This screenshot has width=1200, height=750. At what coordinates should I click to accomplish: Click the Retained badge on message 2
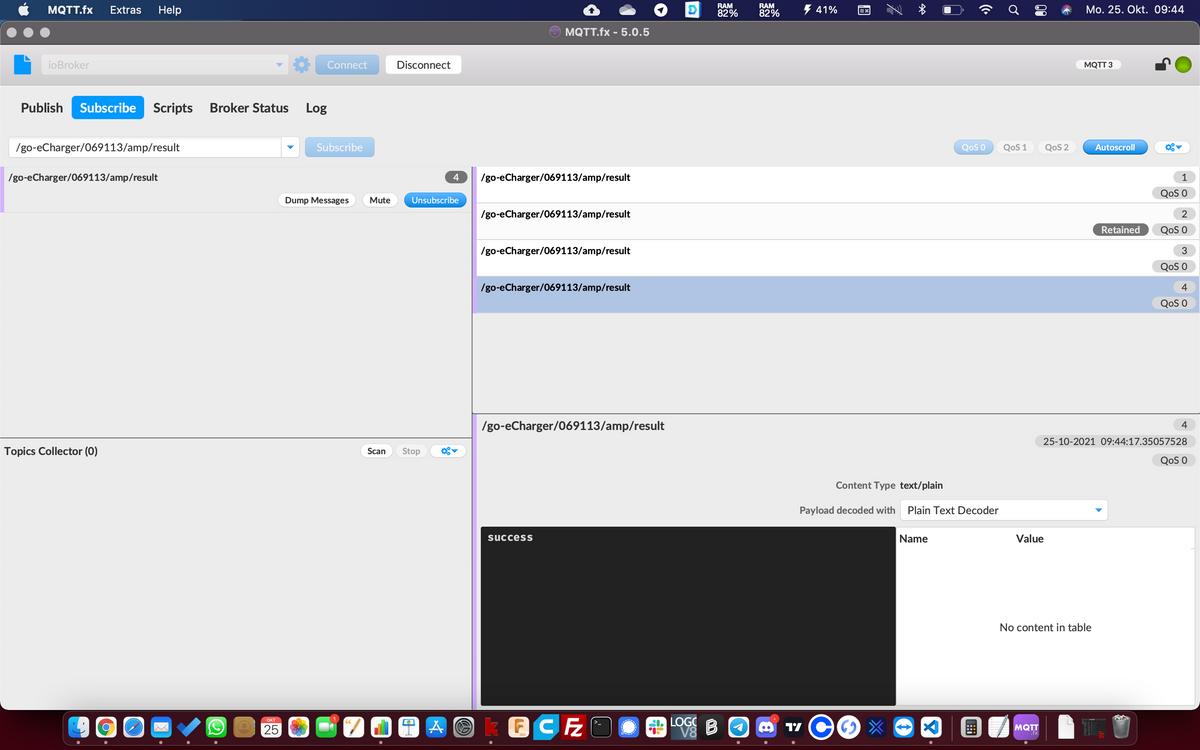(1120, 229)
